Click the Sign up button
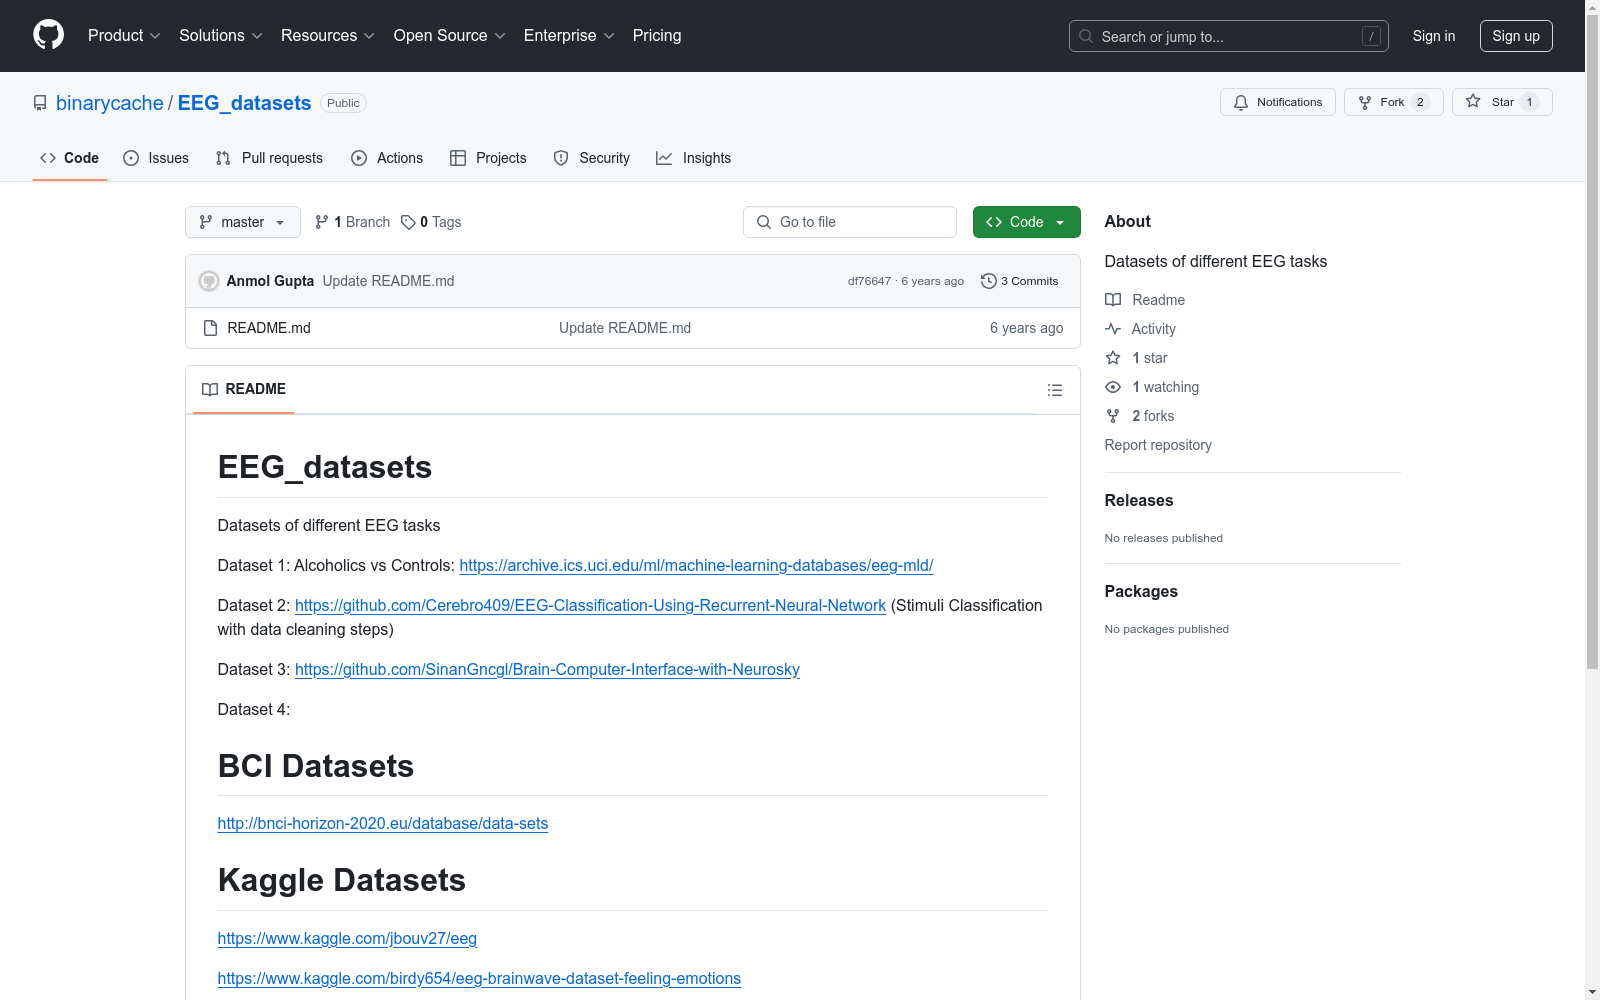Viewport: 1600px width, 1000px height. click(x=1516, y=36)
